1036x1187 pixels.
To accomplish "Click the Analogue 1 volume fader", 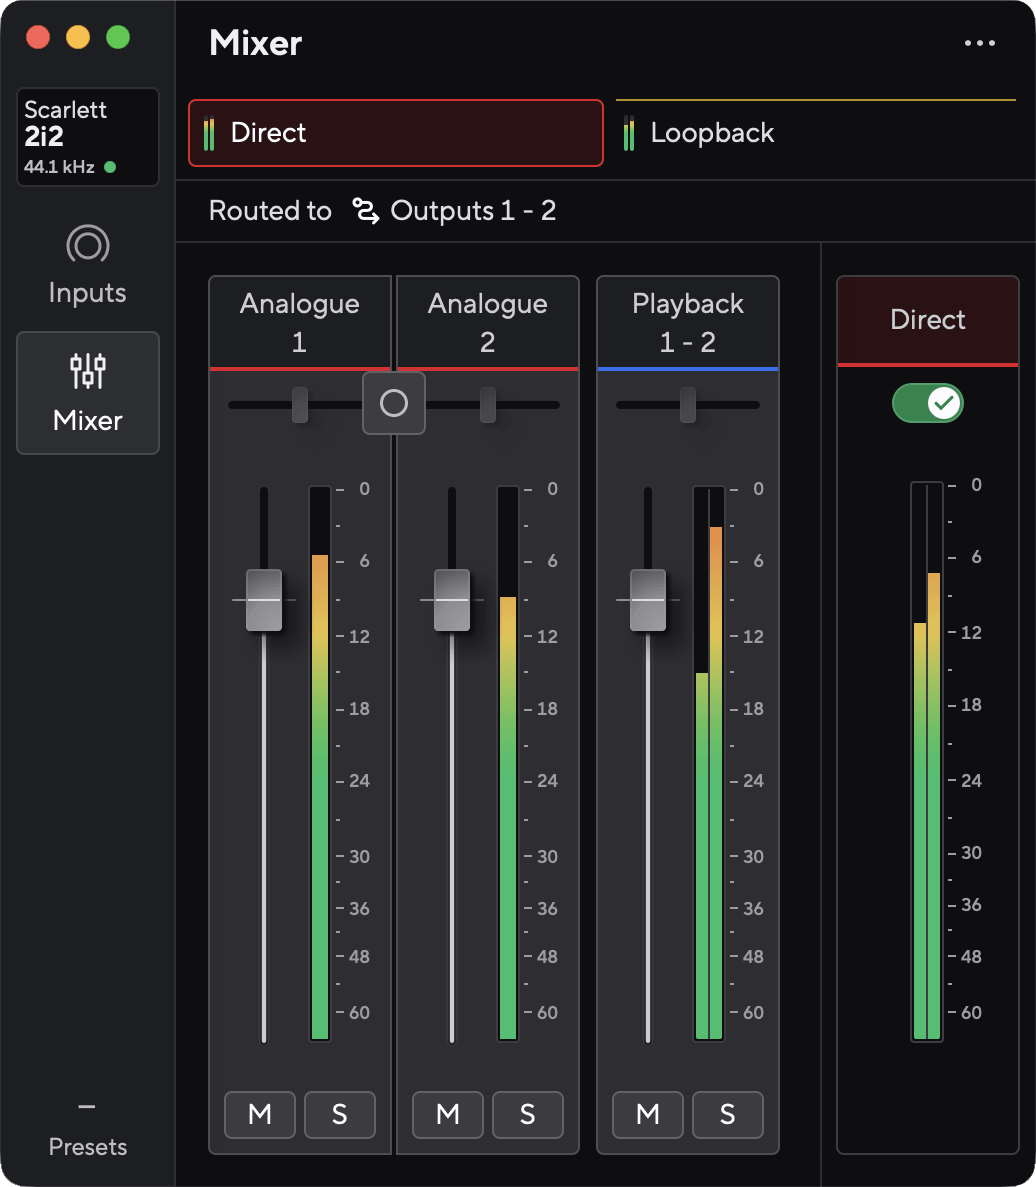I will [x=264, y=600].
